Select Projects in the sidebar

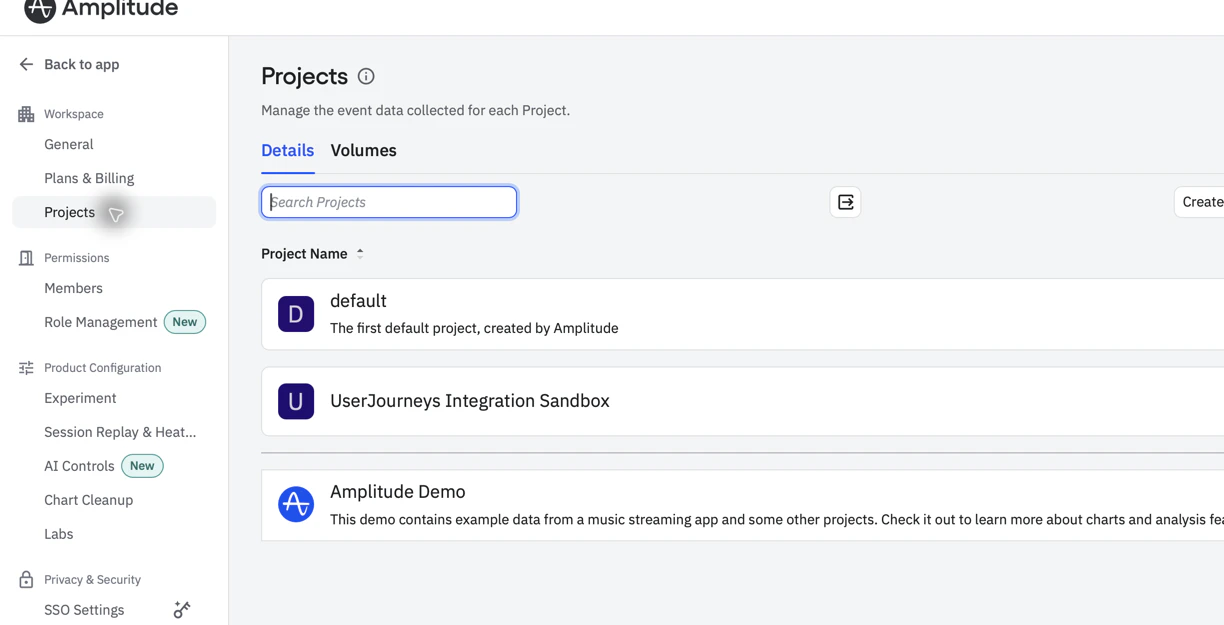[114, 212]
